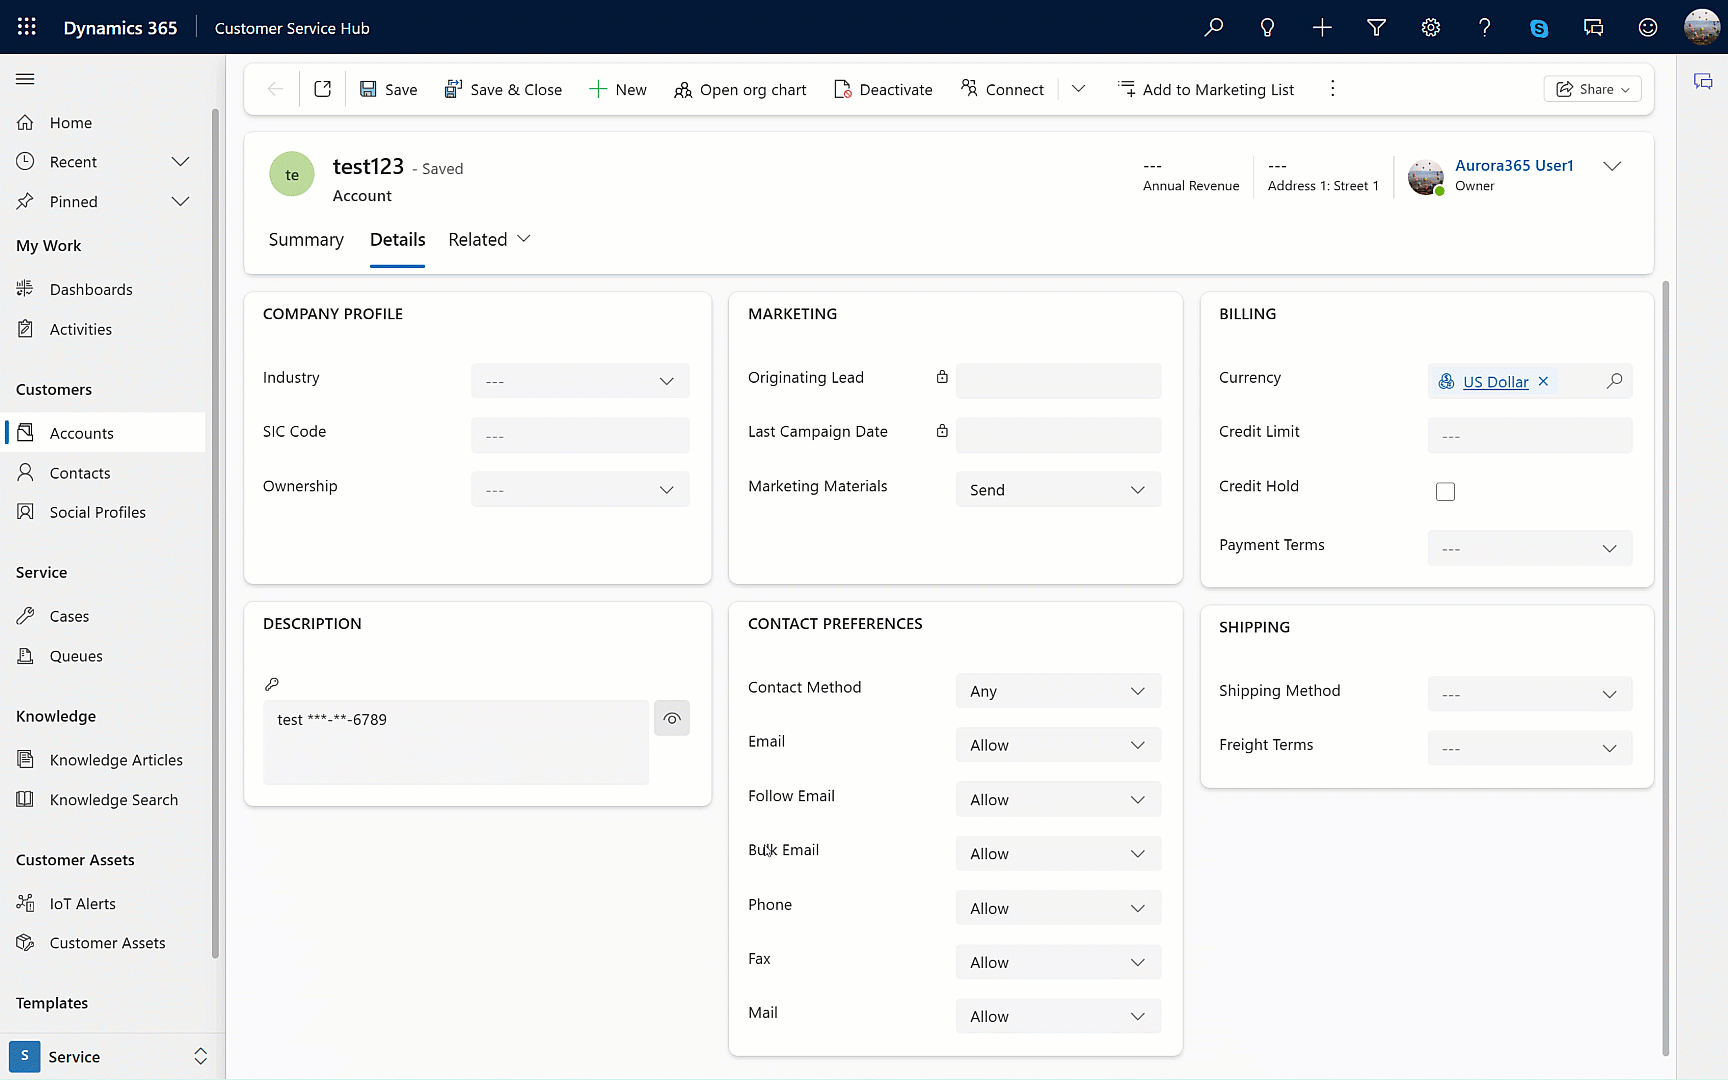Click the SIC Code input field
This screenshot has height=1080, width=1728.
580,436
